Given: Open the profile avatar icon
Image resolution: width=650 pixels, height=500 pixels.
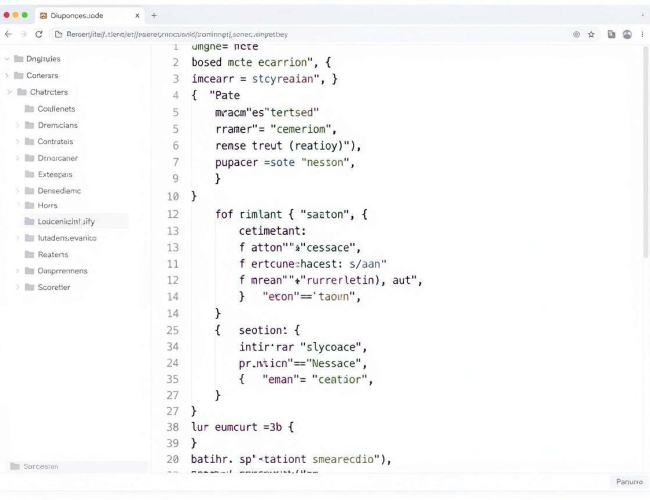Looking at the screenshot, I should [x=627, y=34].
